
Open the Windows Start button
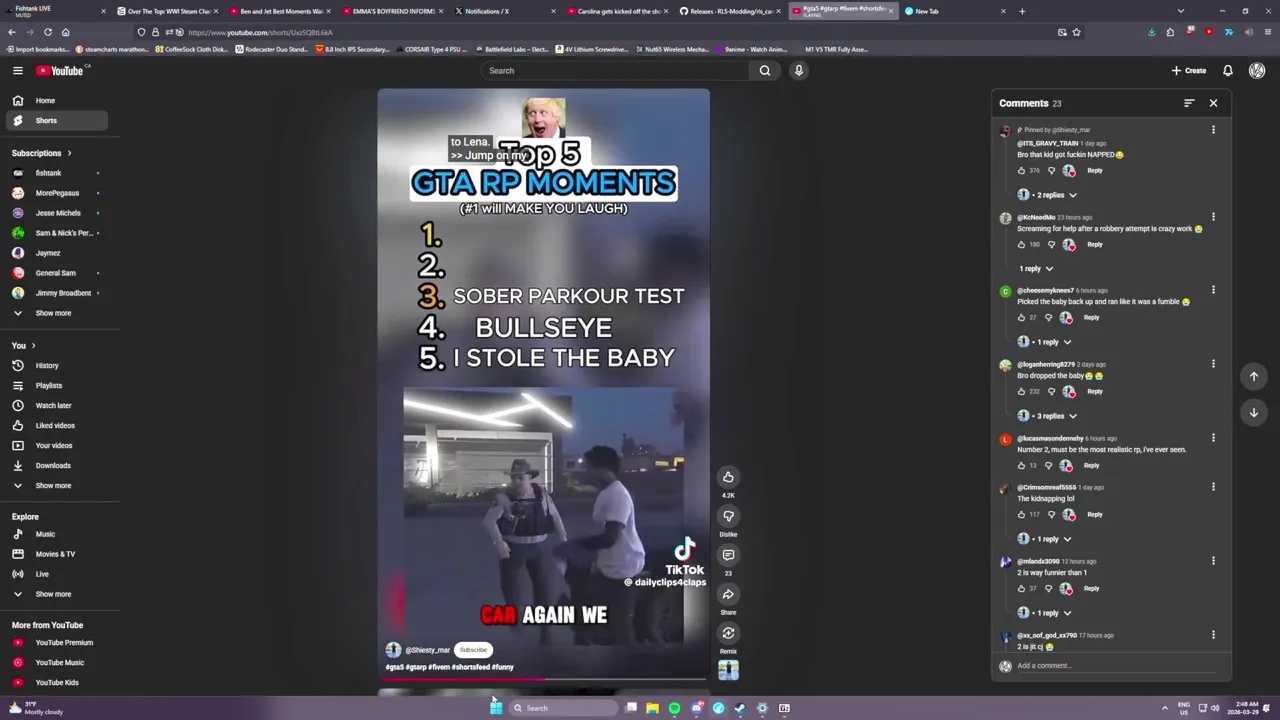pos(496,708)
